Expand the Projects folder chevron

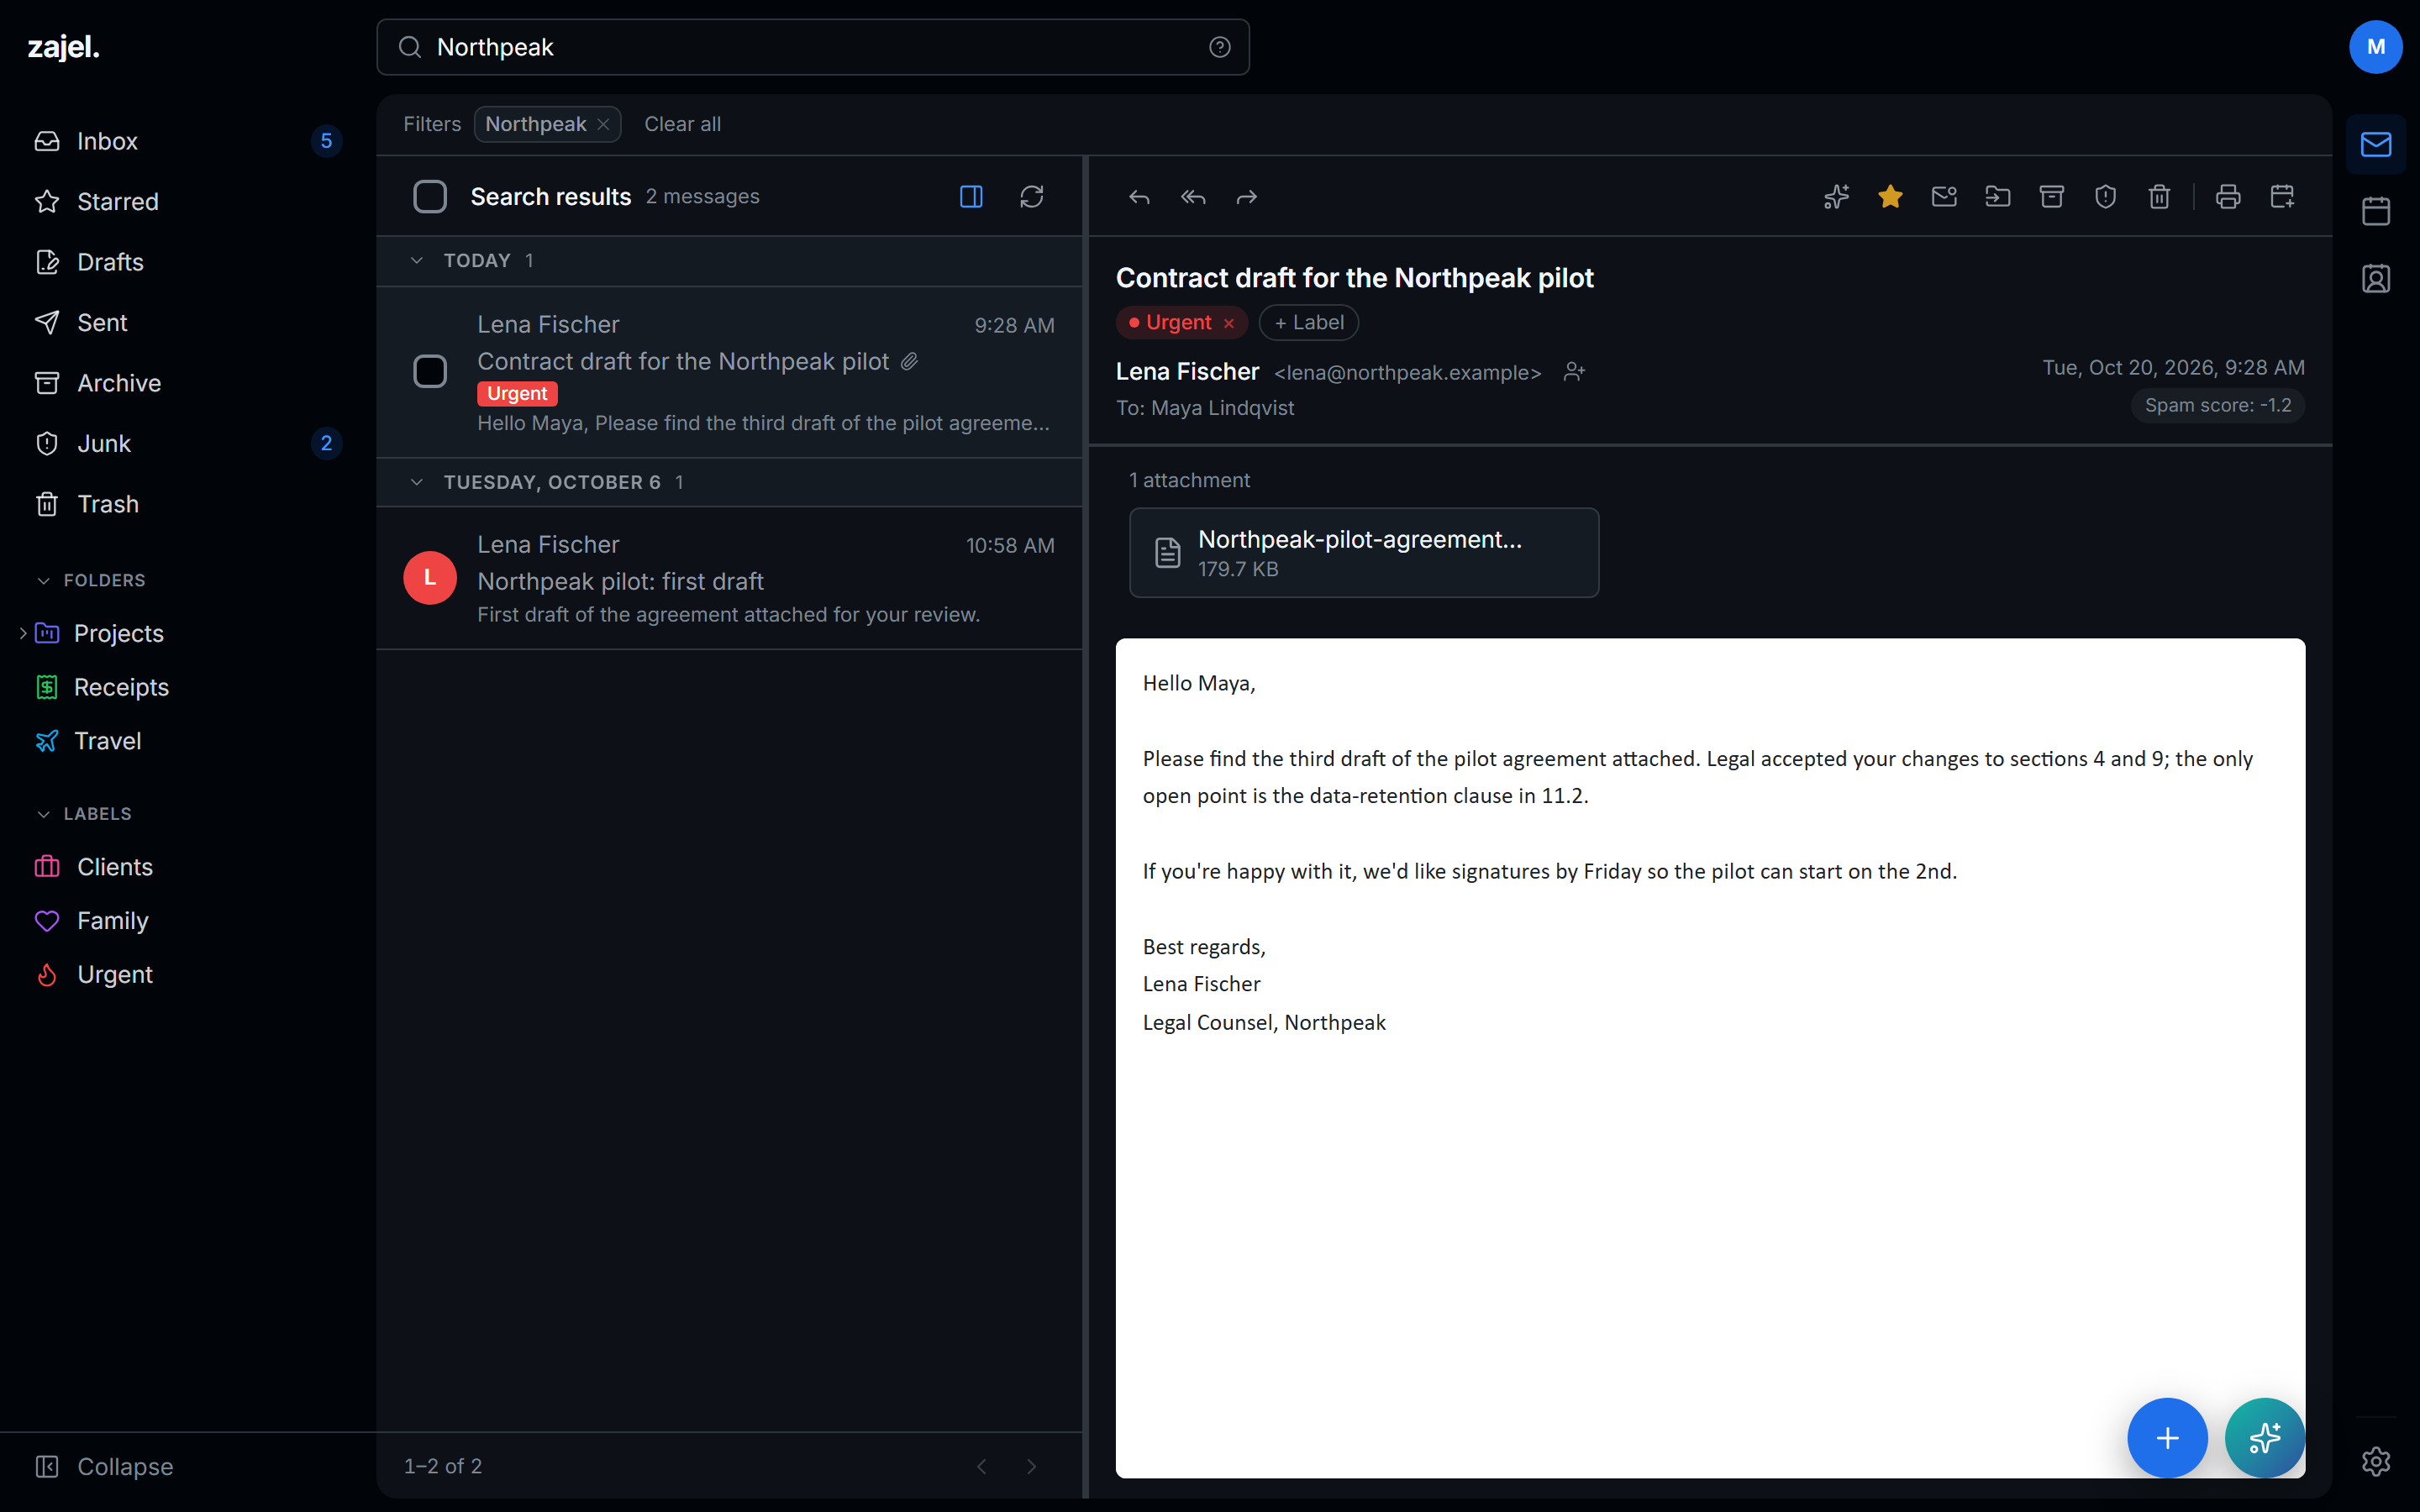pos(22,633)
